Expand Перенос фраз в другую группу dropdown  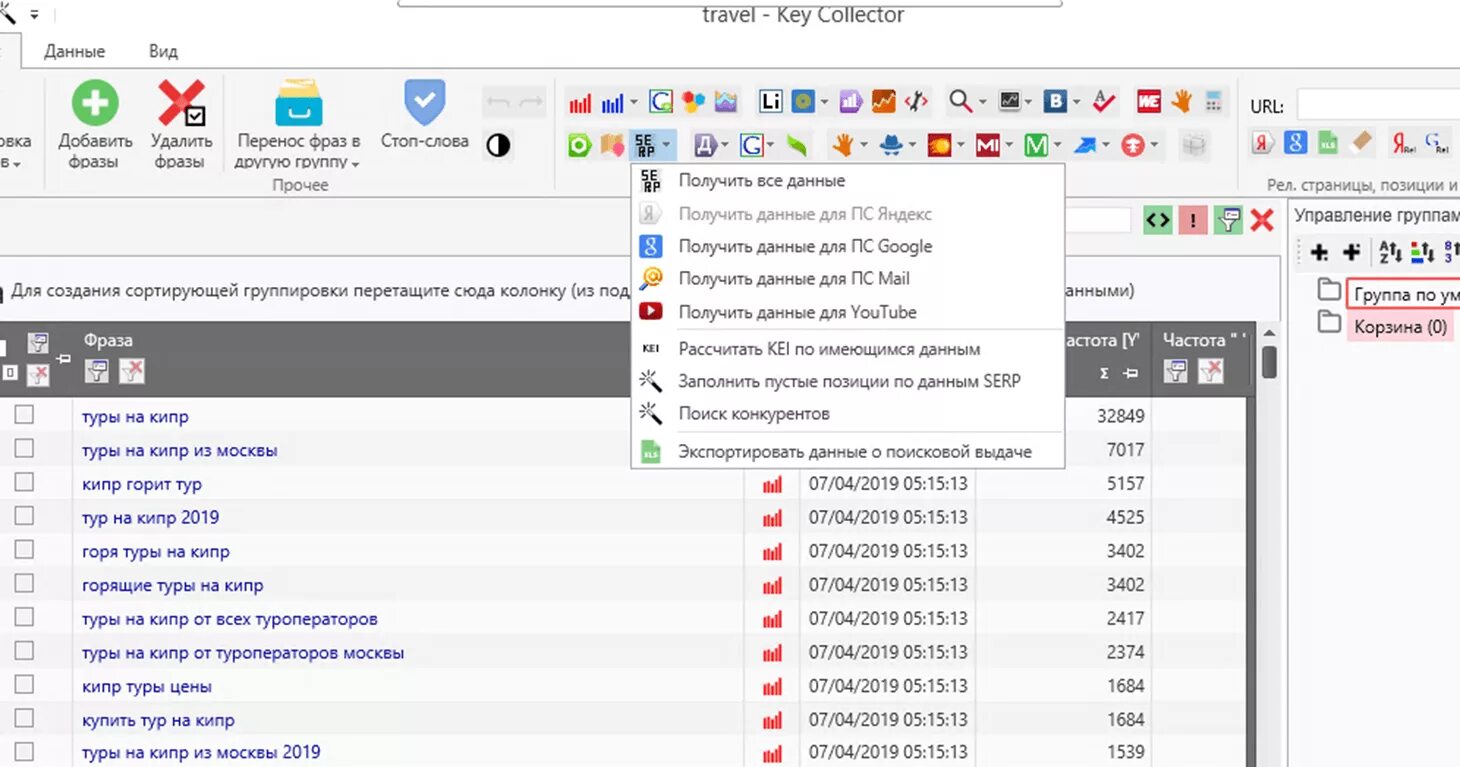355,164
